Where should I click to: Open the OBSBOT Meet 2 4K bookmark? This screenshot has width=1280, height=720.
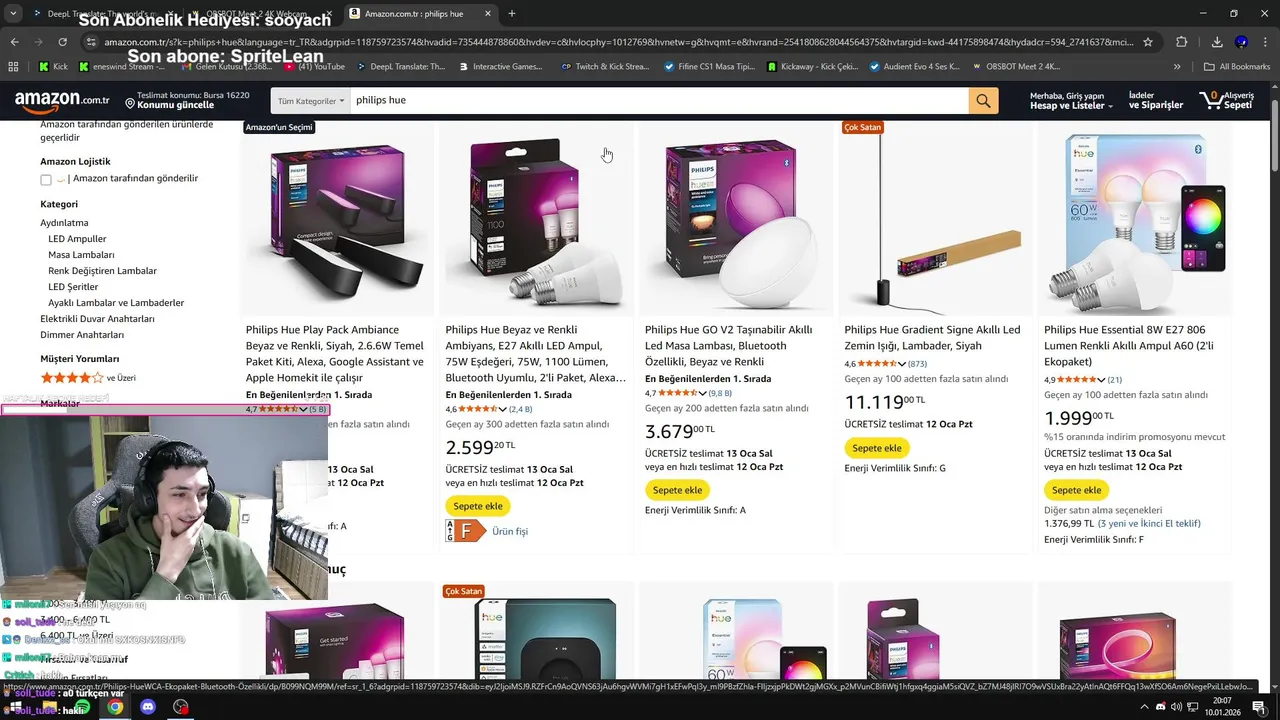(1016, 67)
